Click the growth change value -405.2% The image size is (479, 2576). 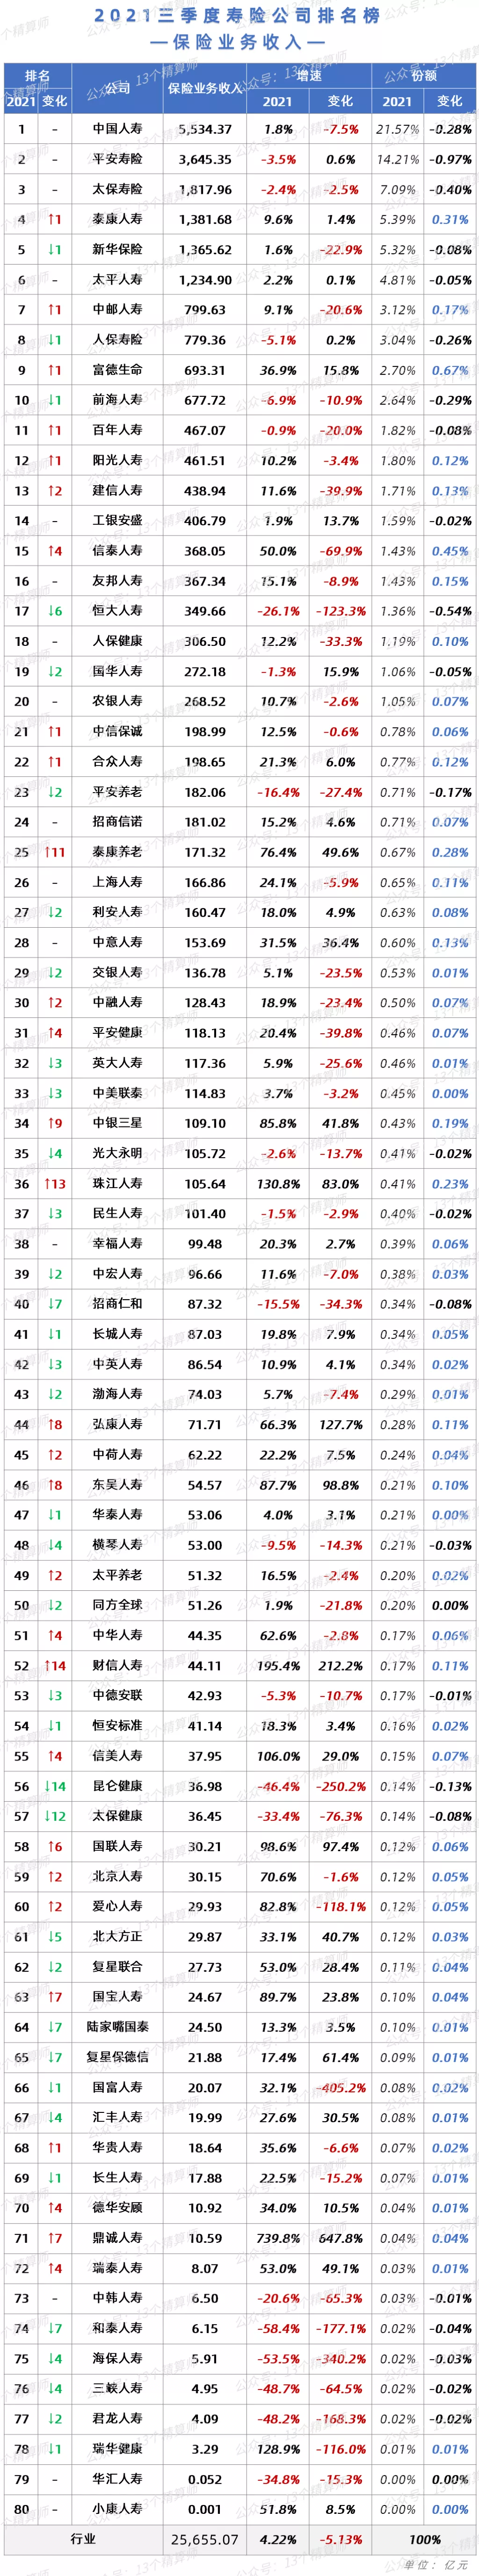point(340,2087)
